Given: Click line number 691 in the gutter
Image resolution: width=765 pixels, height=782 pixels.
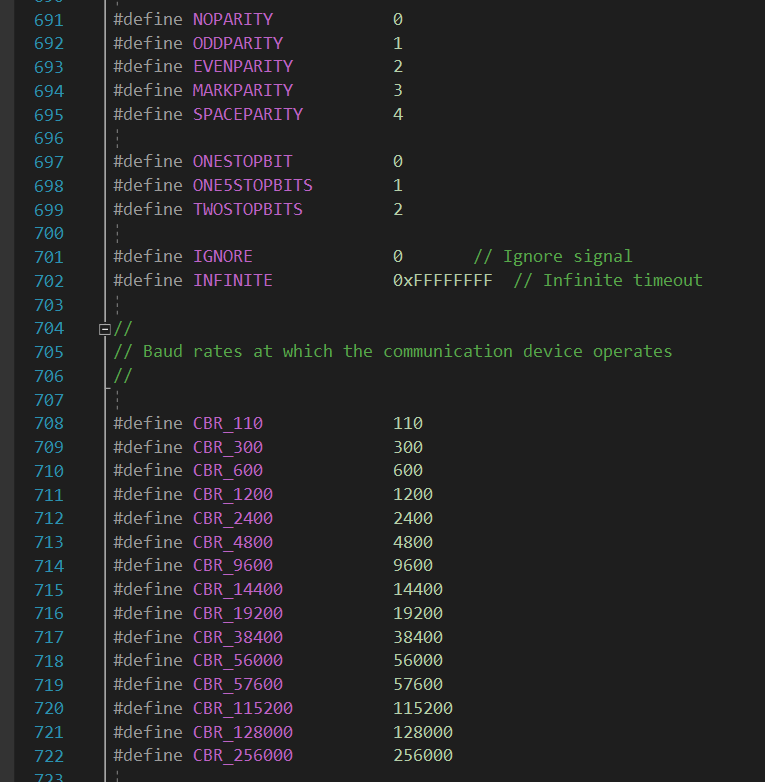Looking at the screenshot, I should [x=49, y=20].
